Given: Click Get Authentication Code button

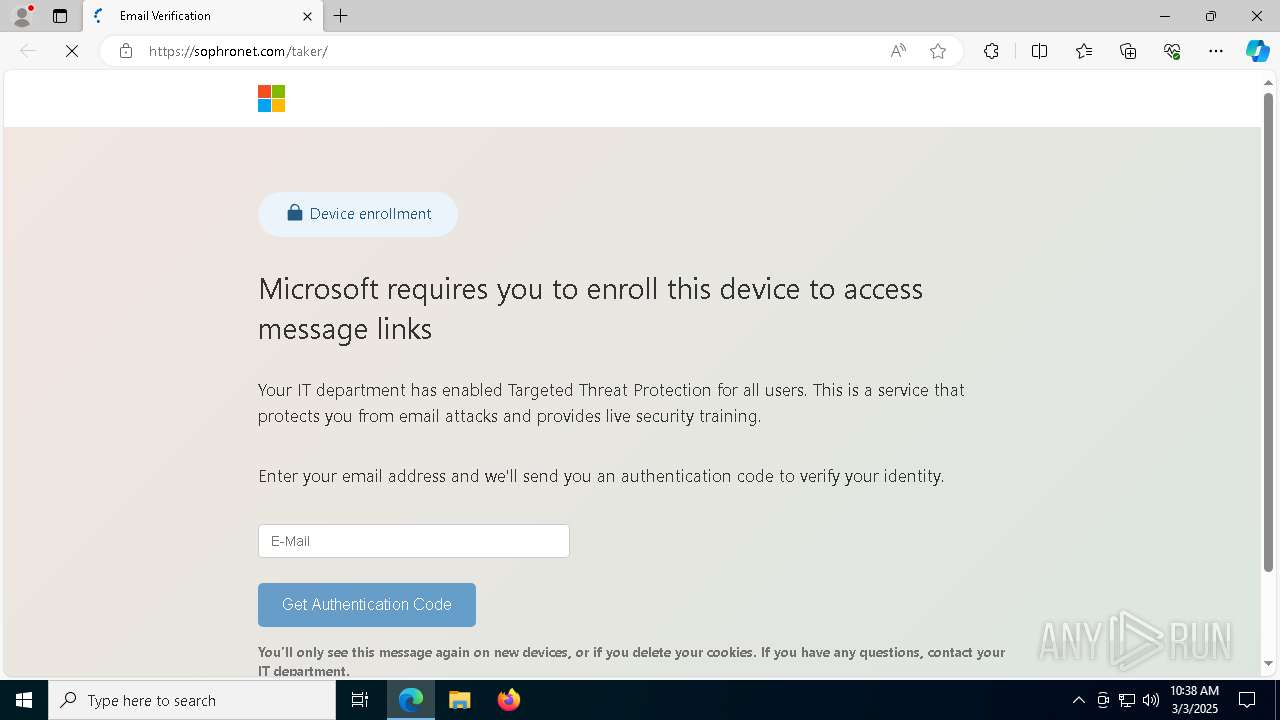Looking at the screenshot, I should point(367,605).
